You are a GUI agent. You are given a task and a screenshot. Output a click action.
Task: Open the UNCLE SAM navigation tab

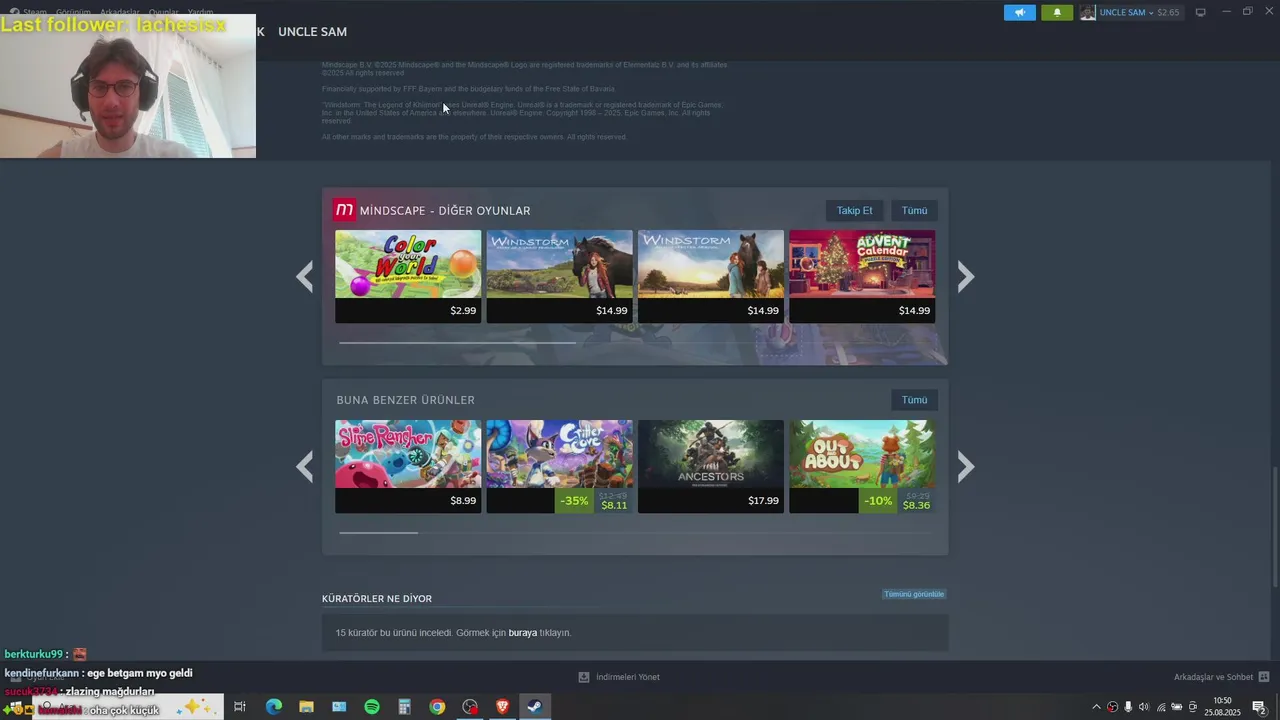pyautogui.click(x=312, y=32)
